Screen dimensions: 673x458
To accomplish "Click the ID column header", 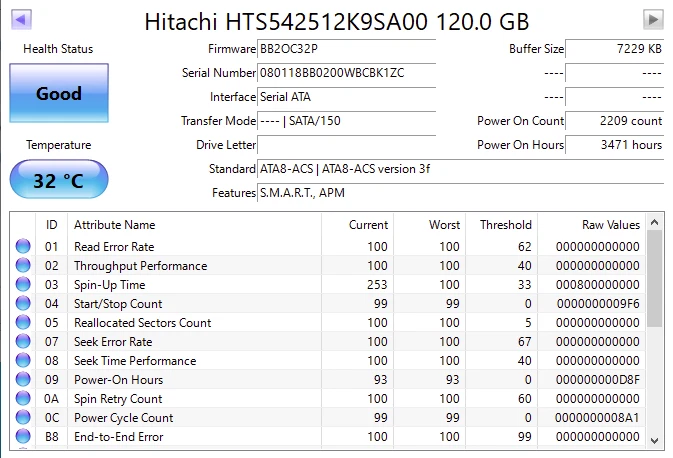I will pyautogui.click(x=52, y=224).
